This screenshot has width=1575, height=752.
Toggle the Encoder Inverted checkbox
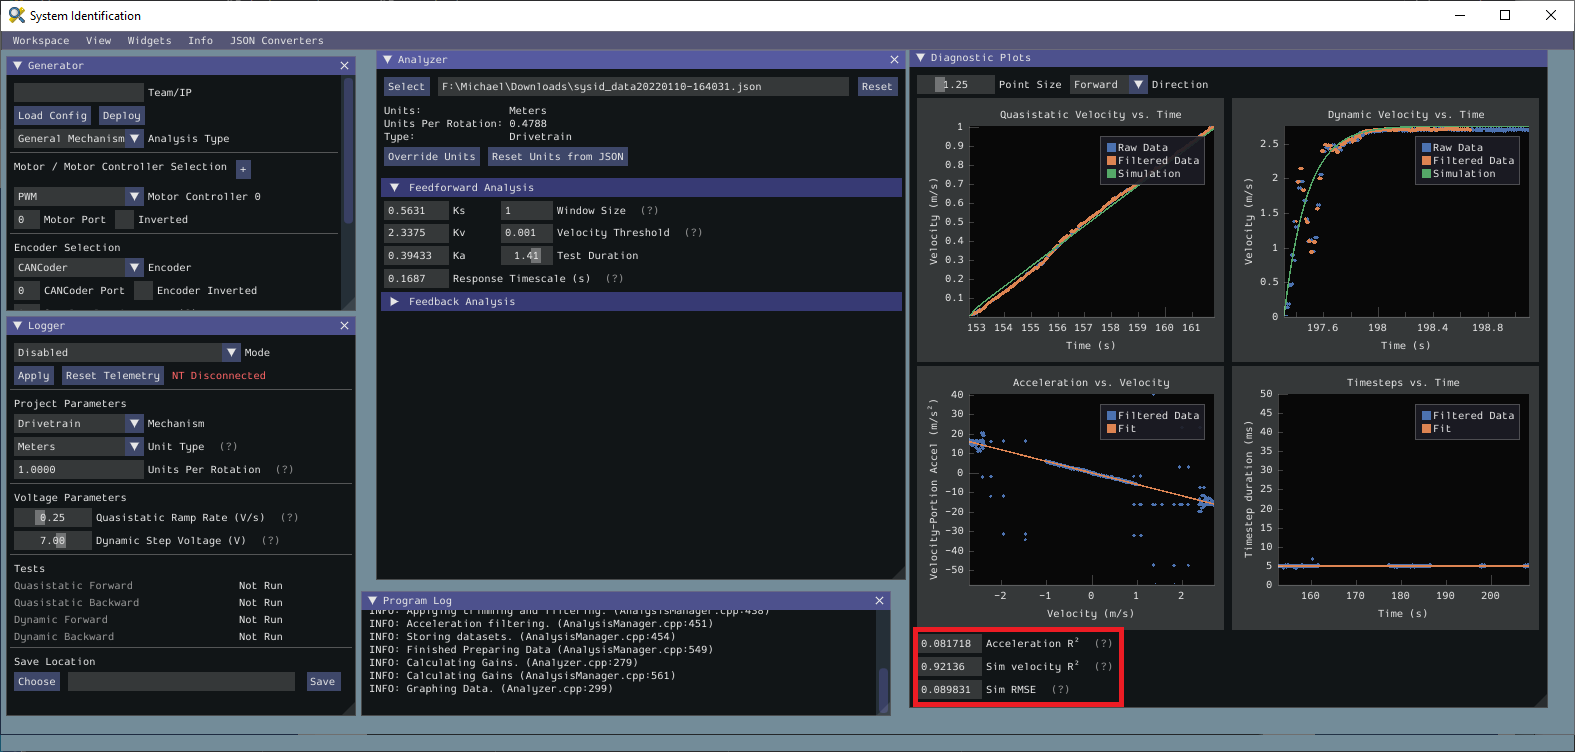pyautogui.click(x=143, y=291)
